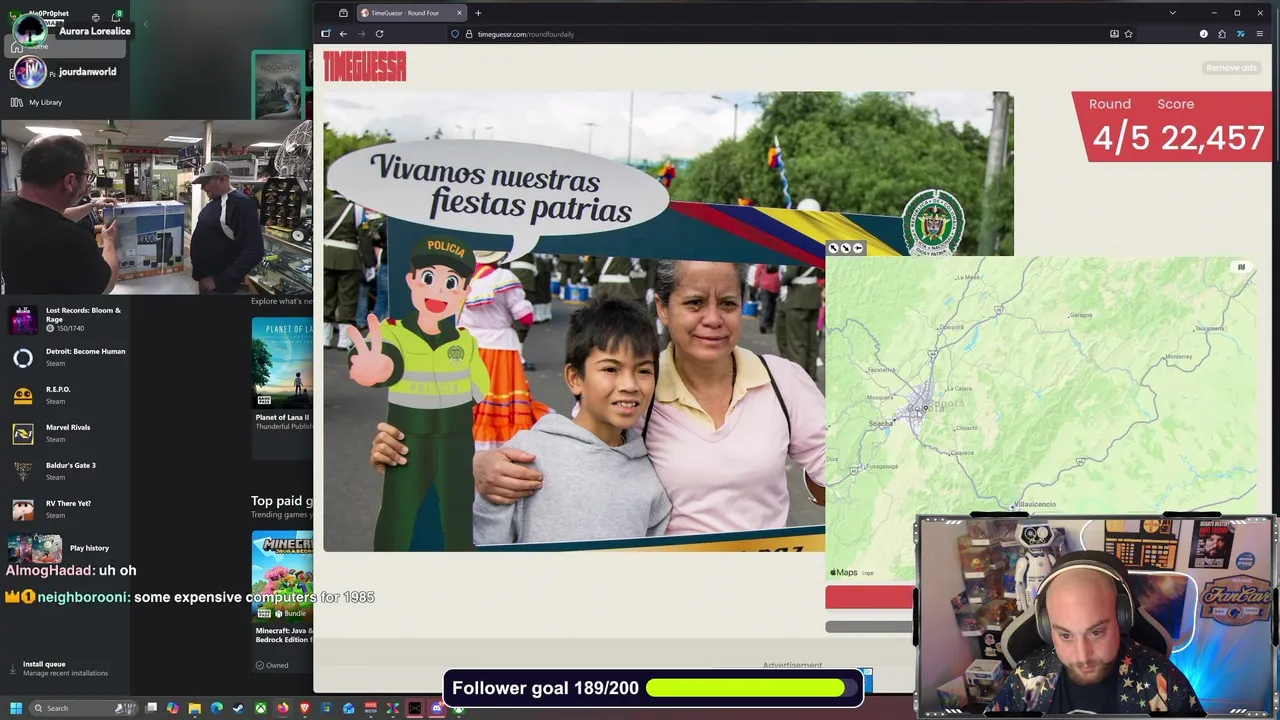Click the tracking protection shield icon
Viewport: 1280px width, 720px height.
click(x=455, y=34)
